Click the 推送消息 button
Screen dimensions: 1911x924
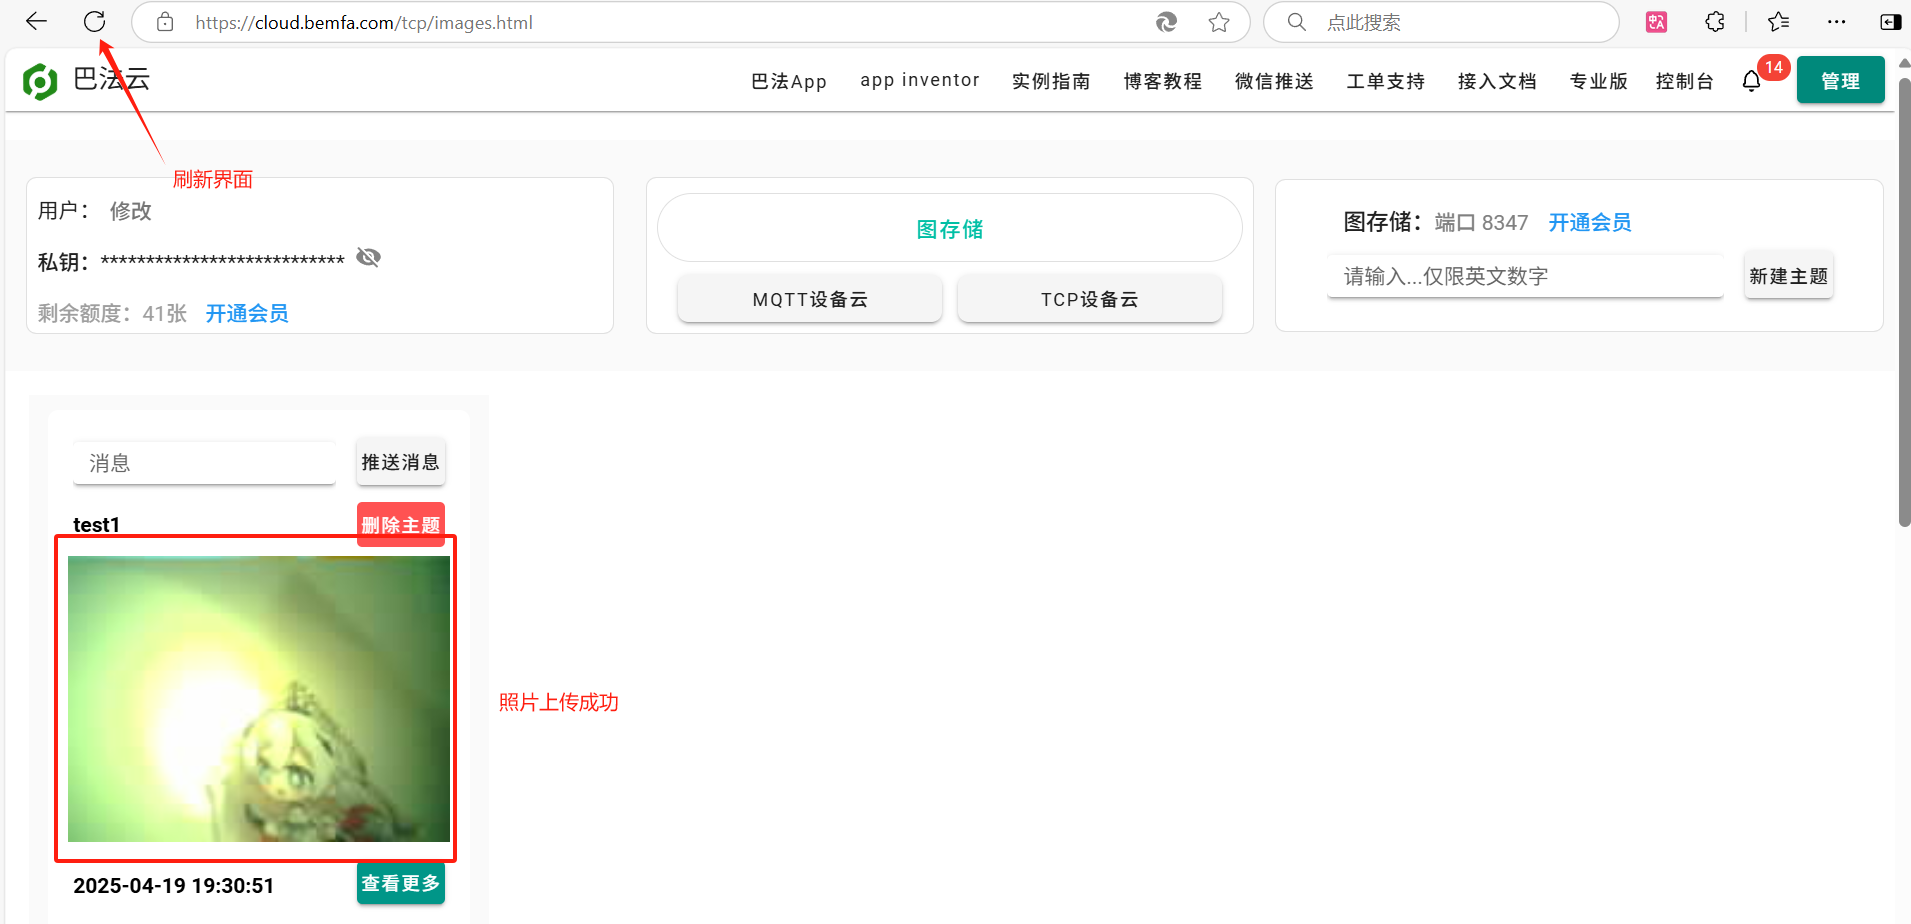401,462
